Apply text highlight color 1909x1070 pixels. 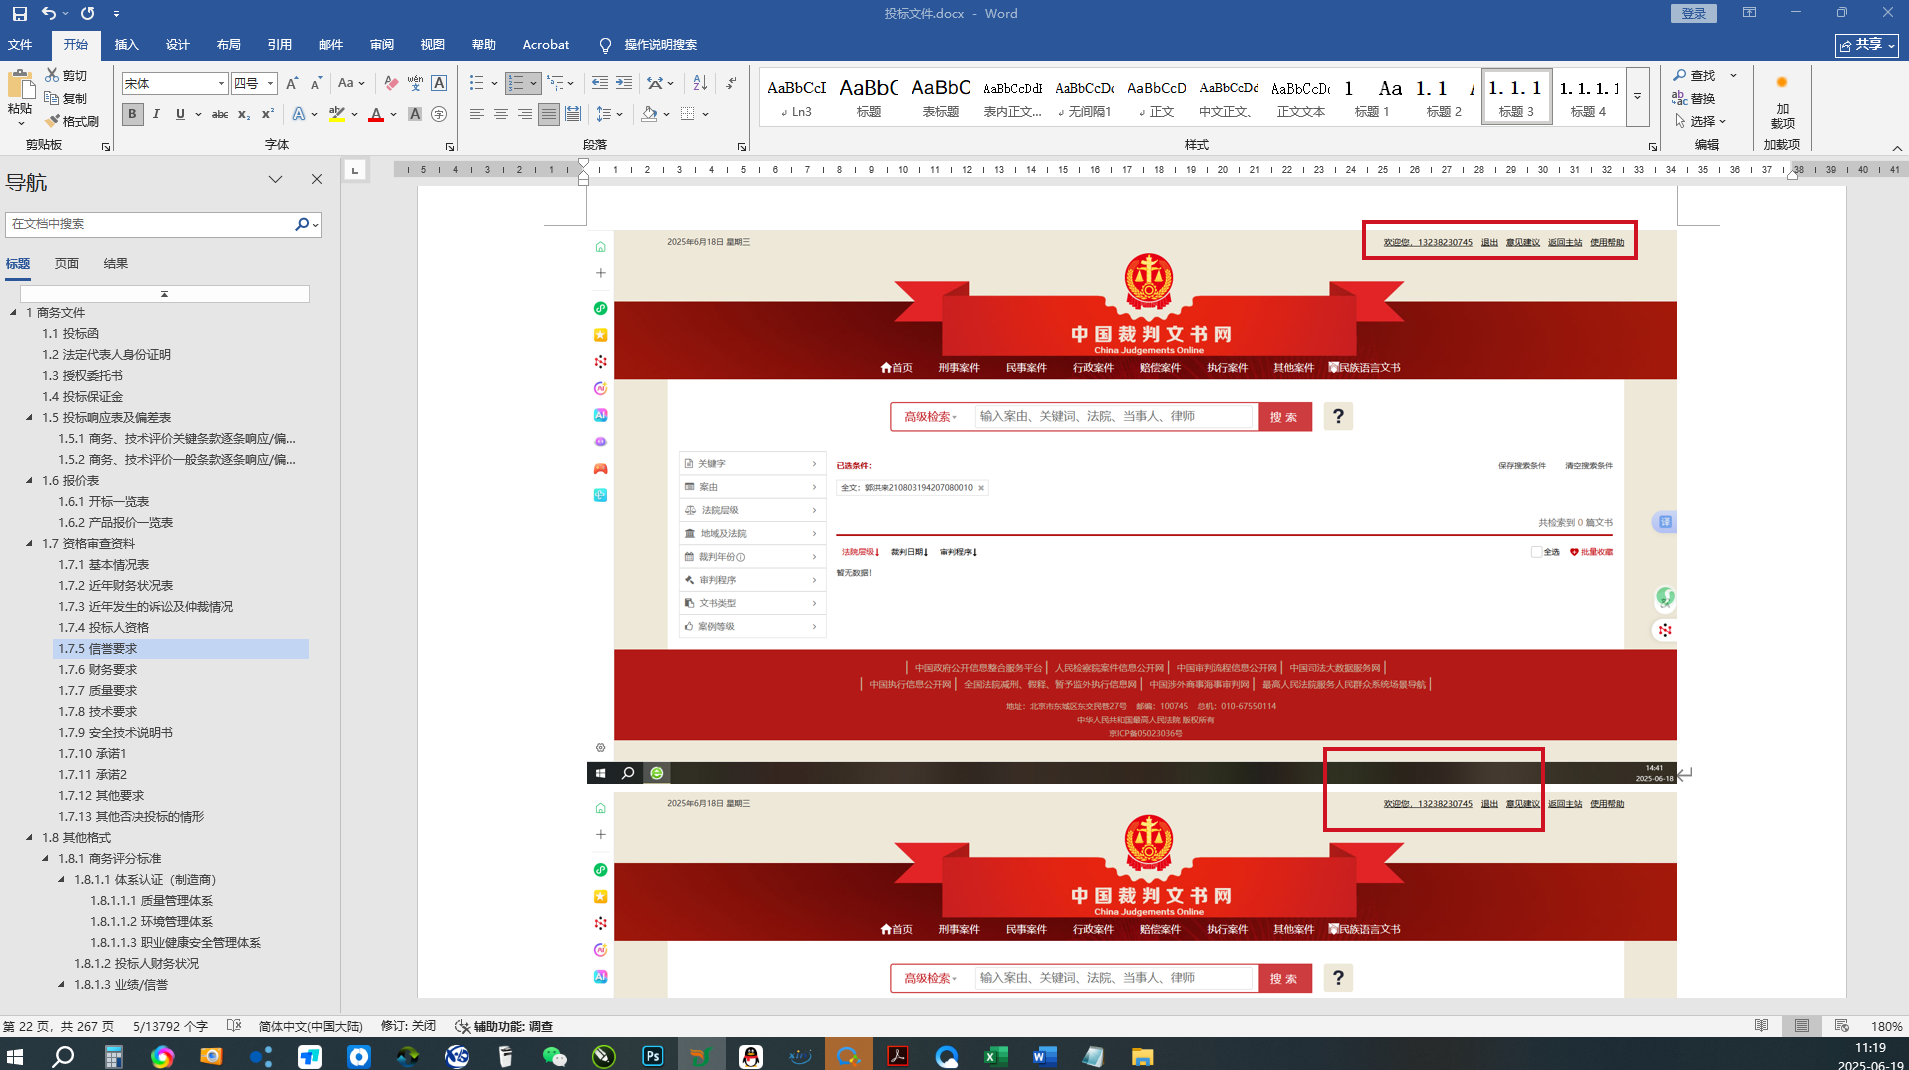click(337, 115)
